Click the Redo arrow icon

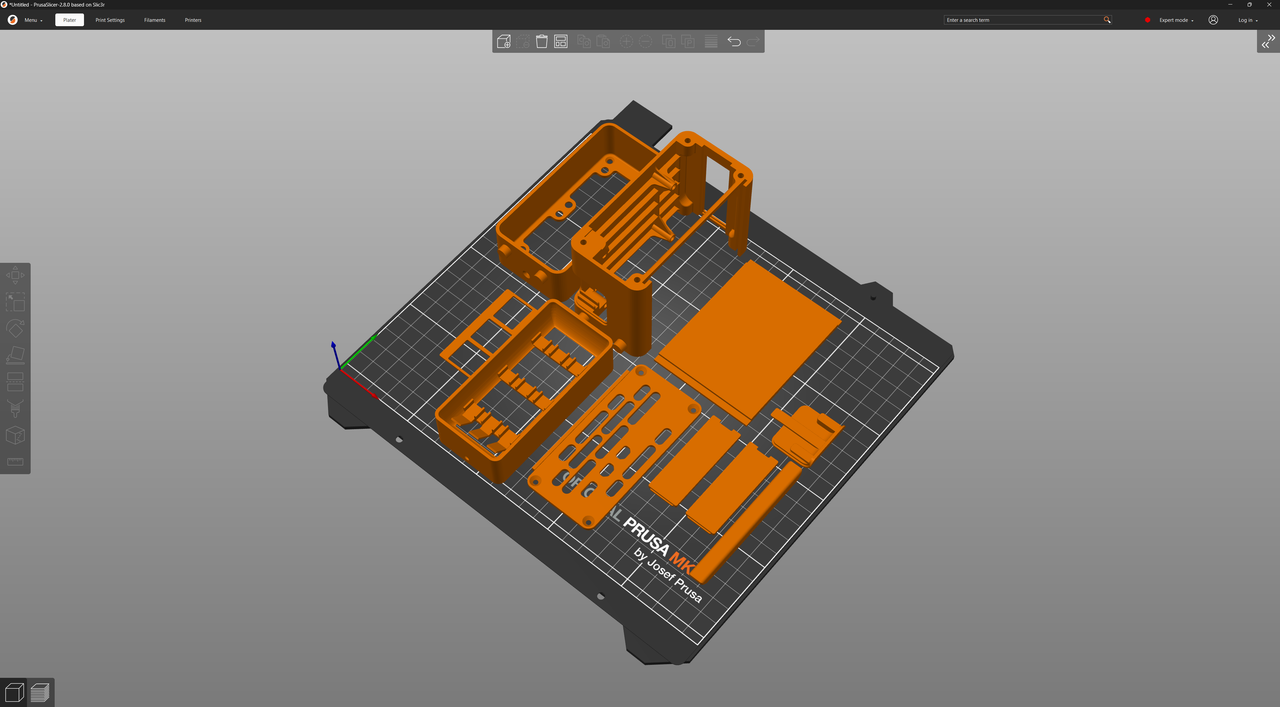click(x=753, y=42)
